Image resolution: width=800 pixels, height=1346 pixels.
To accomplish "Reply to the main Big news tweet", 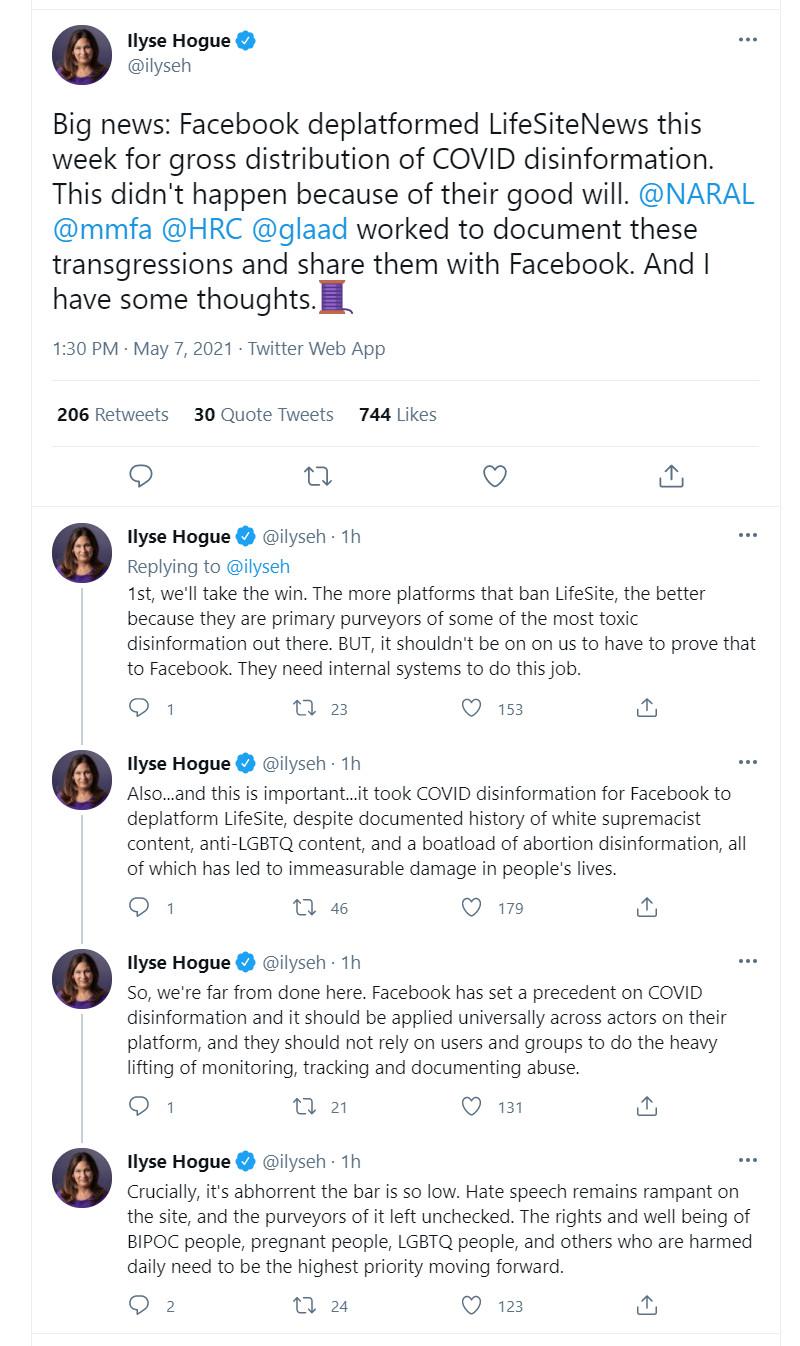I will (x=141, y=476).
